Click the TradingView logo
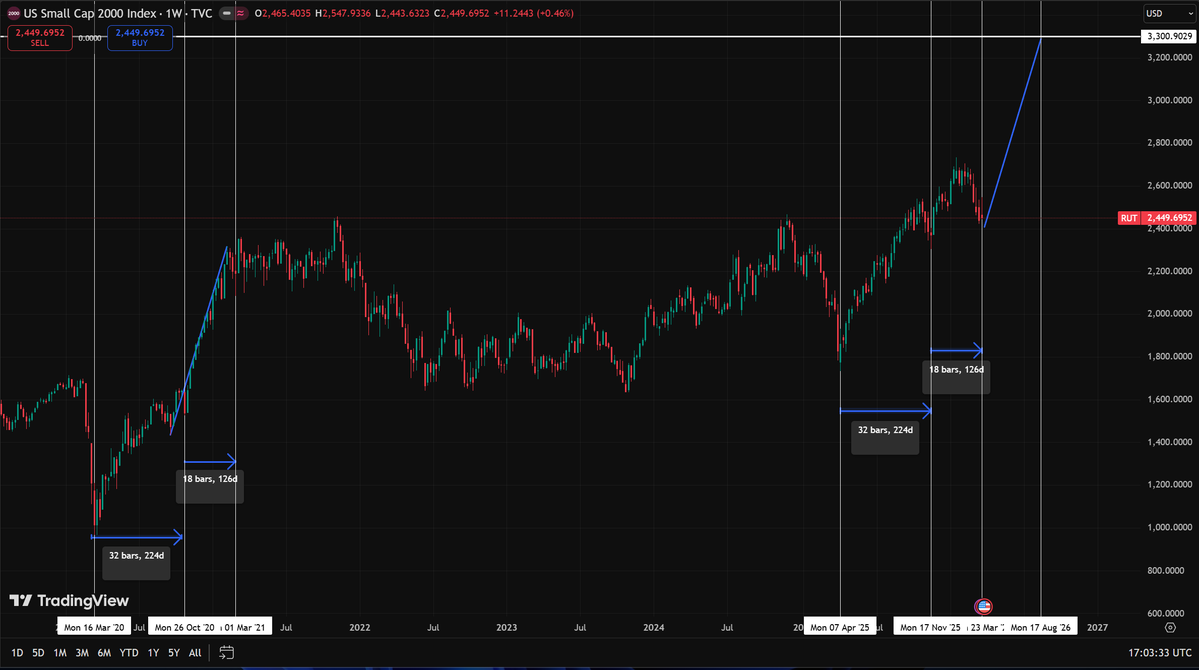This screenshot has height=670, width=1199. point(69,600)
